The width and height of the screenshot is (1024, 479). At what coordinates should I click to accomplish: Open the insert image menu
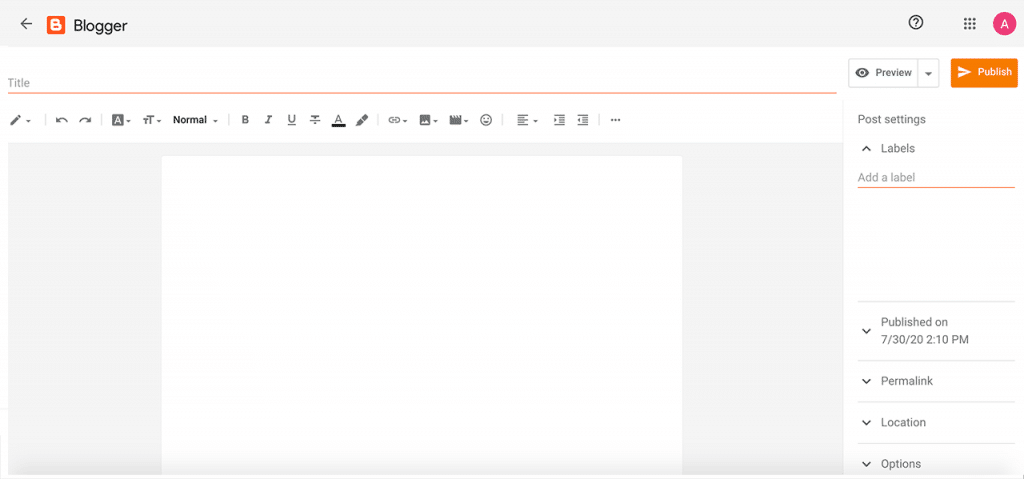pos(428,120)
